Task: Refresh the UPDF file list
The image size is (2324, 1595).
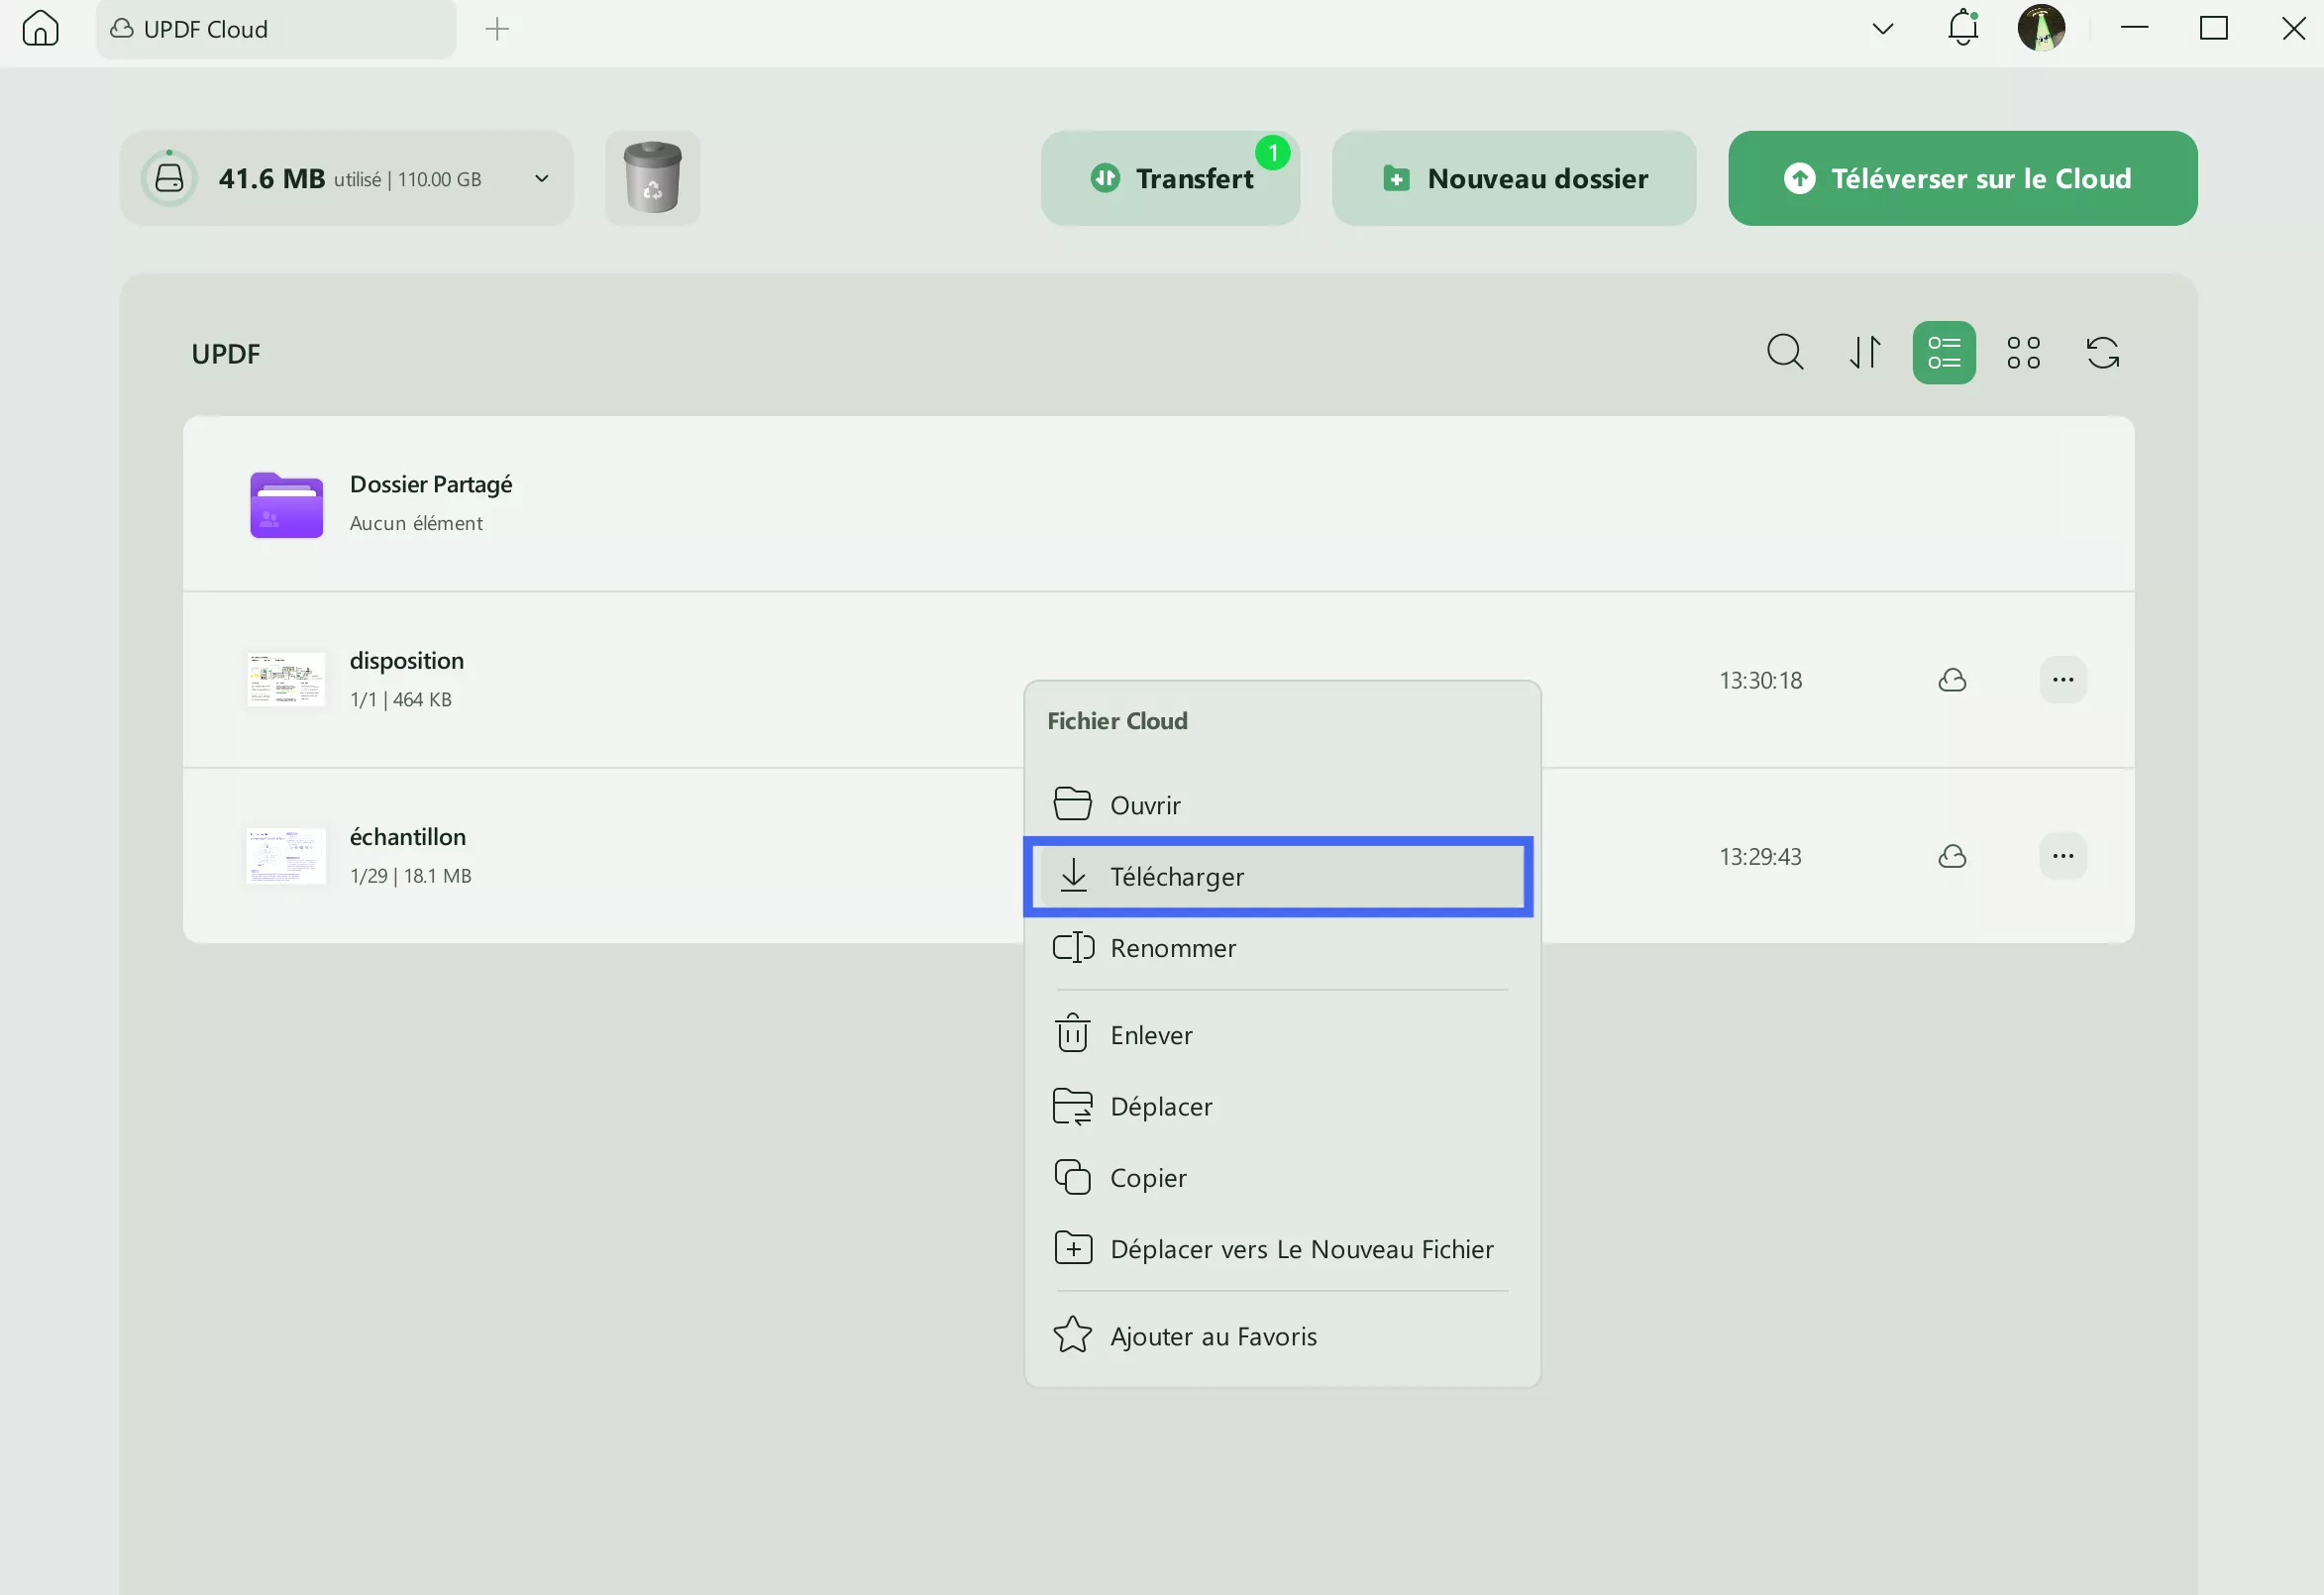Action: click(x=2102, y=352)
